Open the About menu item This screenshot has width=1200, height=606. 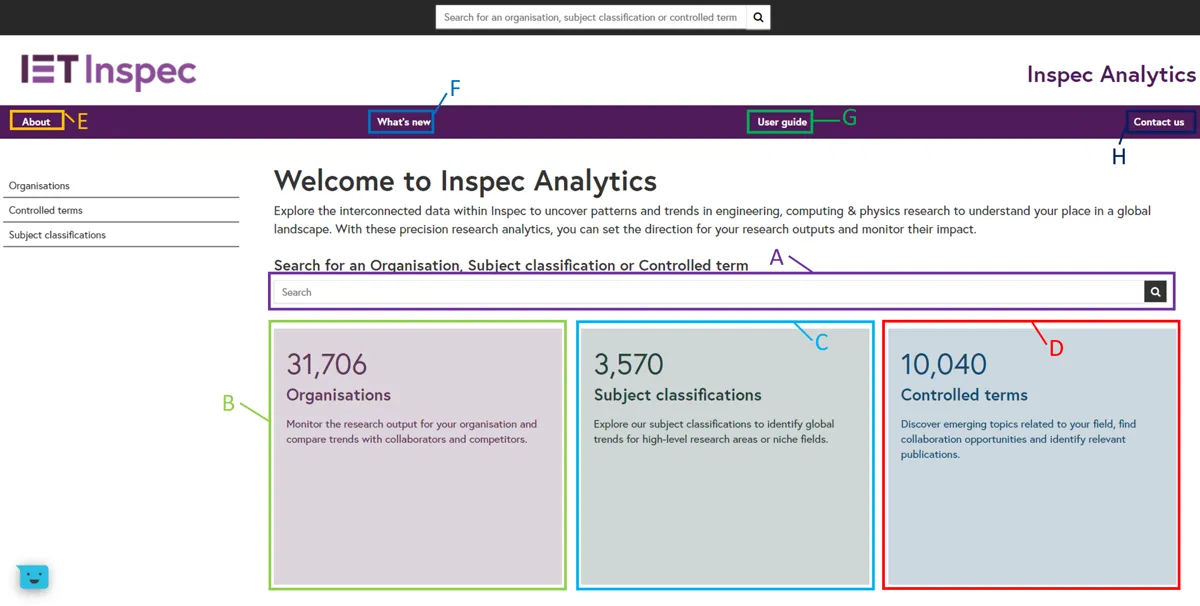point(36,121)
